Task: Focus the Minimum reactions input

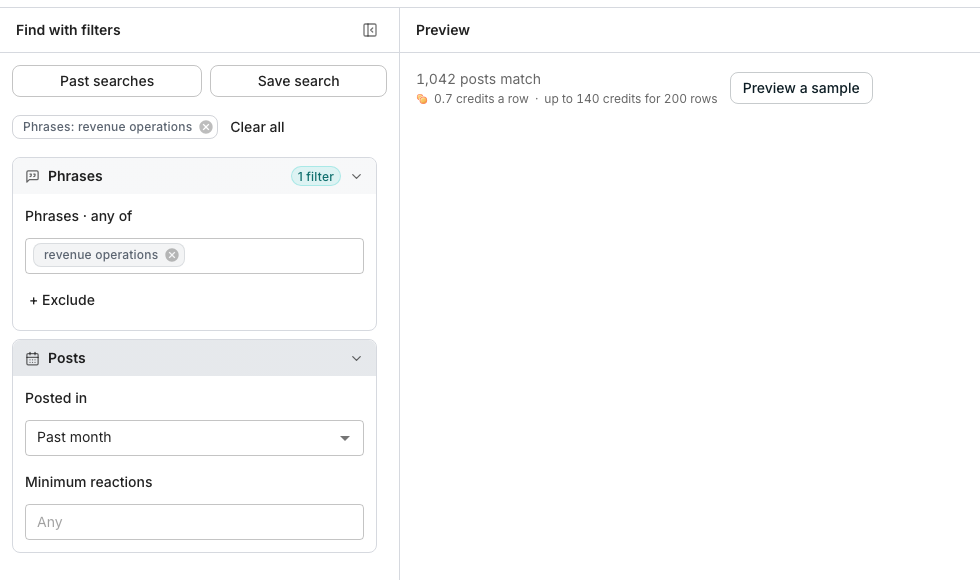Action: pyautogui.click(x=194, y=522)
